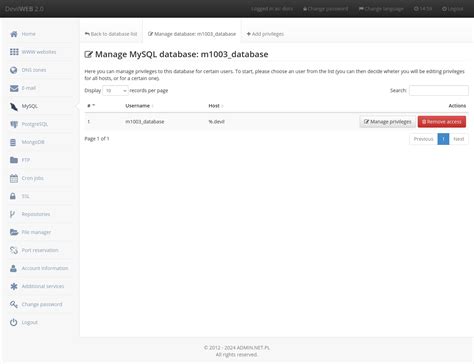The image size is (474, 364).
Task: Sort table by # column
Action: [91, 106]
